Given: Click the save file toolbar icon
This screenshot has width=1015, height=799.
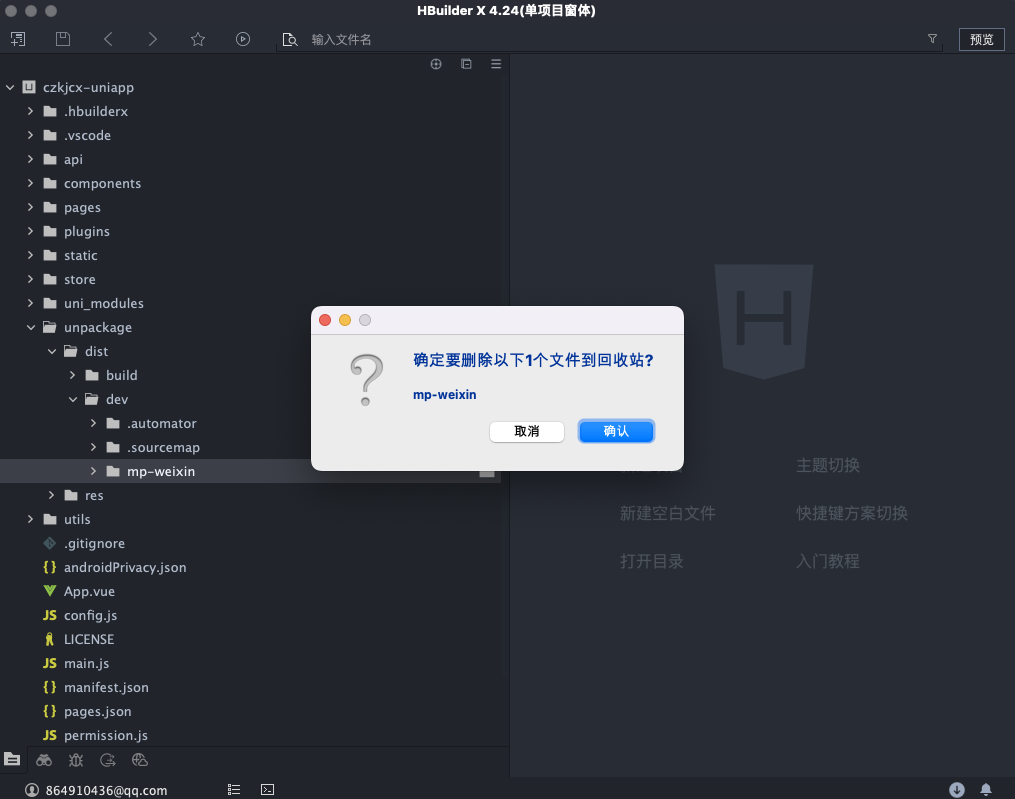Looking at the screenshot, I should [x=63, y=39].
